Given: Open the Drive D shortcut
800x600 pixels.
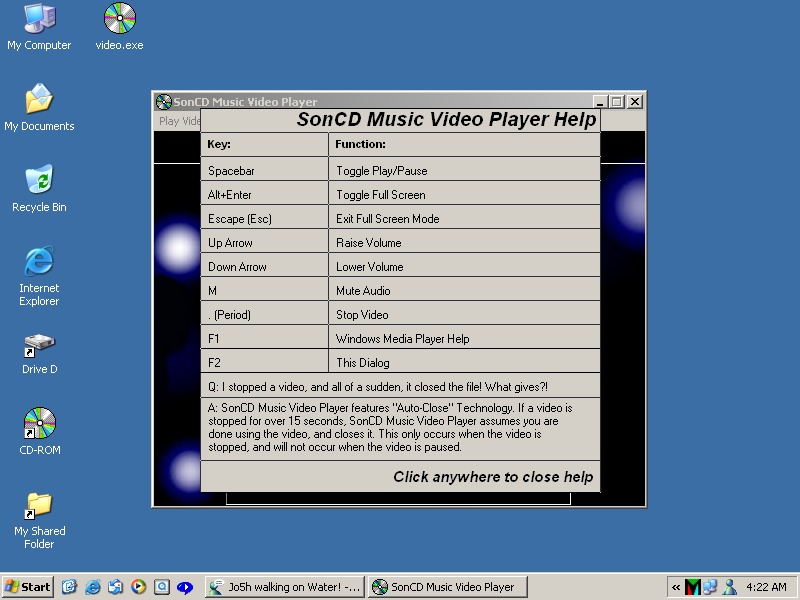Looking at the screenshot, I should (x=39, y=346).
